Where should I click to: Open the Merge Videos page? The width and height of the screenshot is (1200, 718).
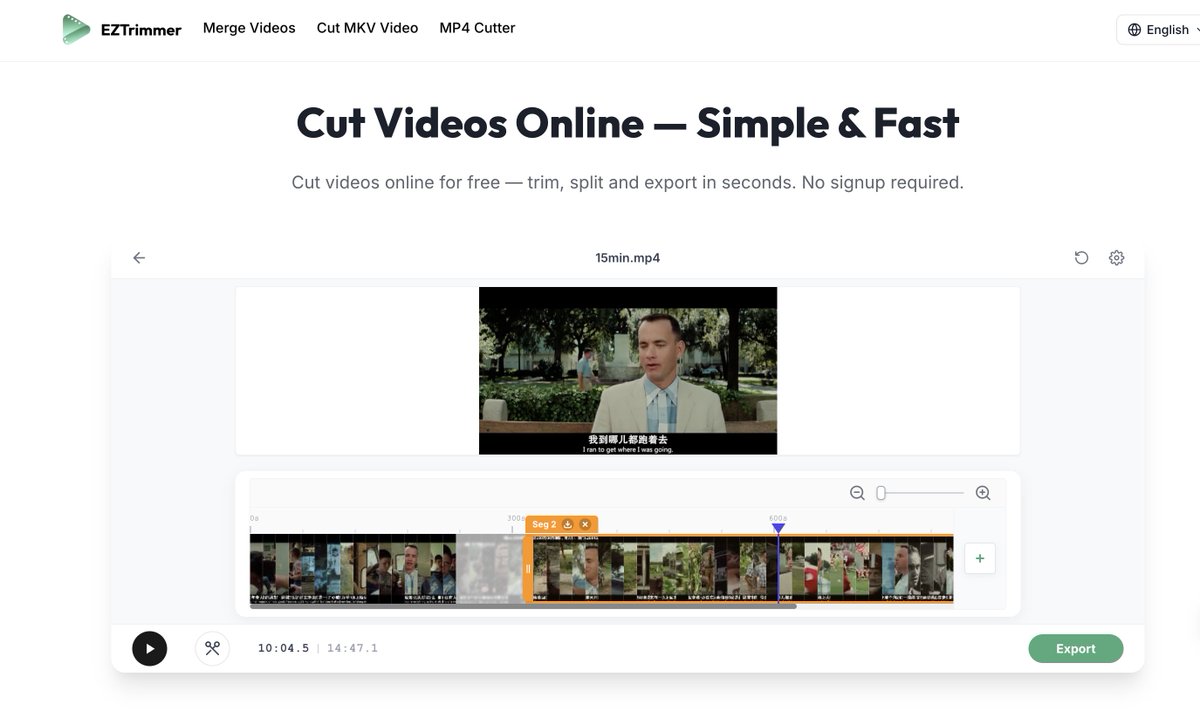pos(249,28)
